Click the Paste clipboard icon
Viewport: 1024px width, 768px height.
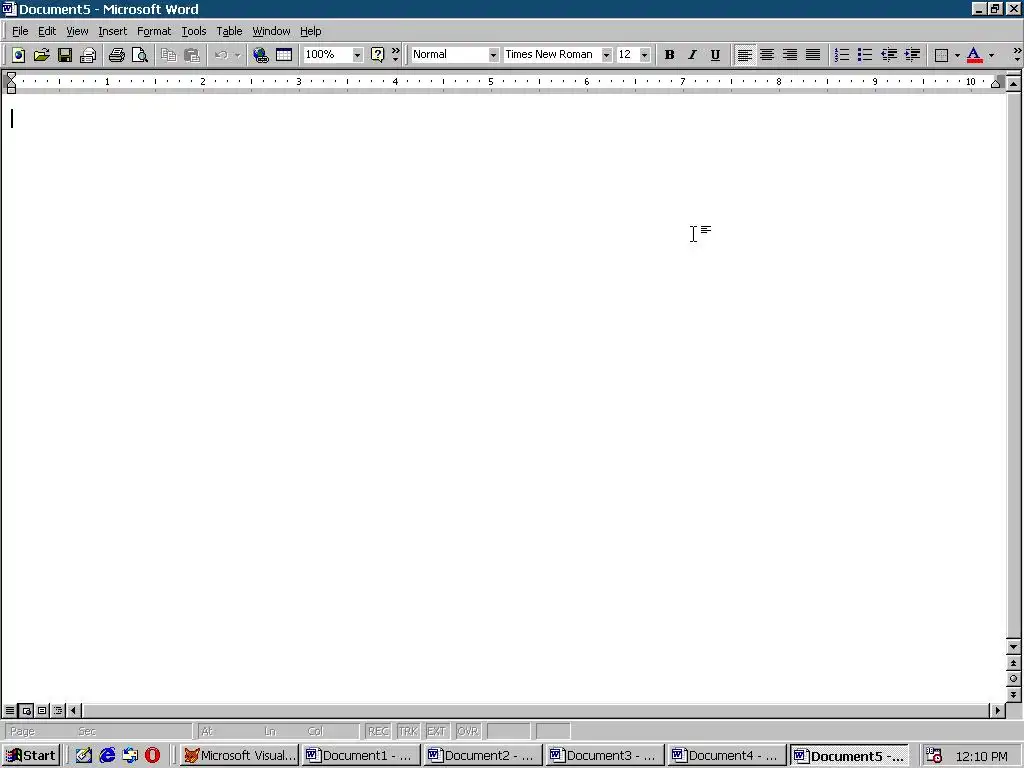(191, 55)
